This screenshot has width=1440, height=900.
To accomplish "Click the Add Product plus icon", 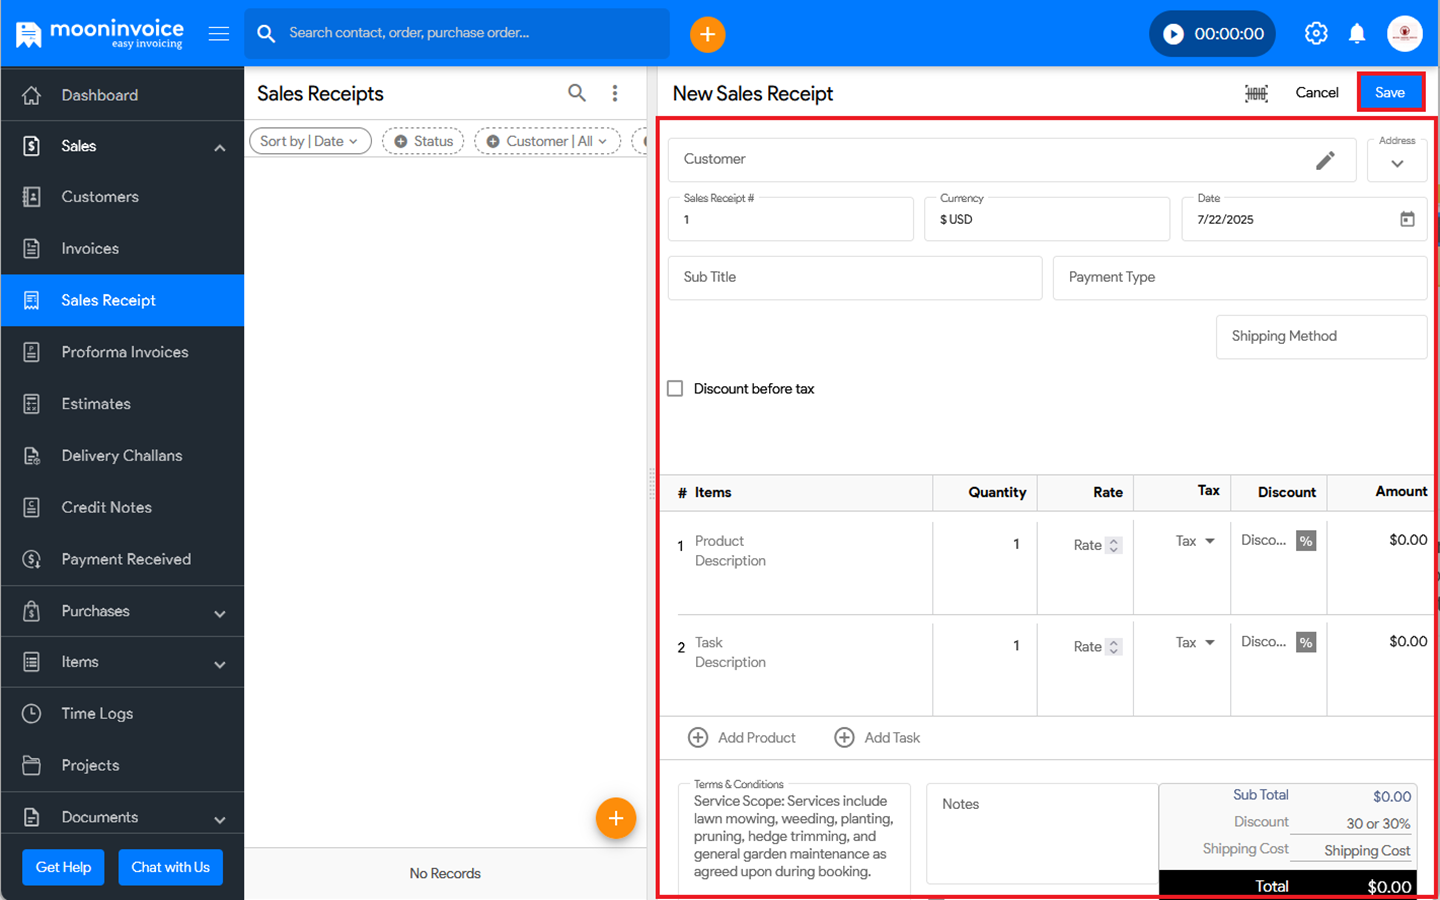I will [x=698, y=737].
